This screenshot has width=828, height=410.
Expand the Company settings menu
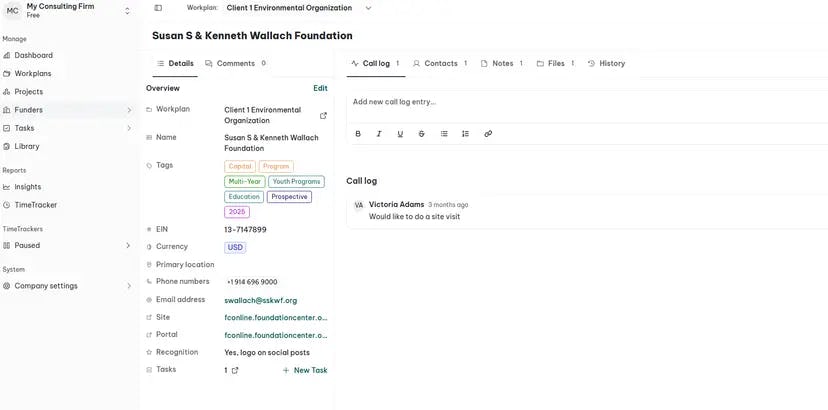click(129, 286)
